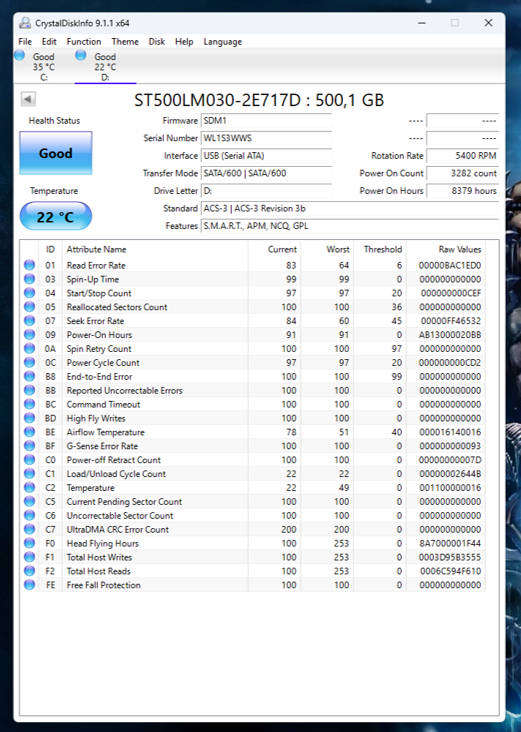Click the status orb for UltraDMA CRC Error Count
521x732 pixels.
(29, 529)
